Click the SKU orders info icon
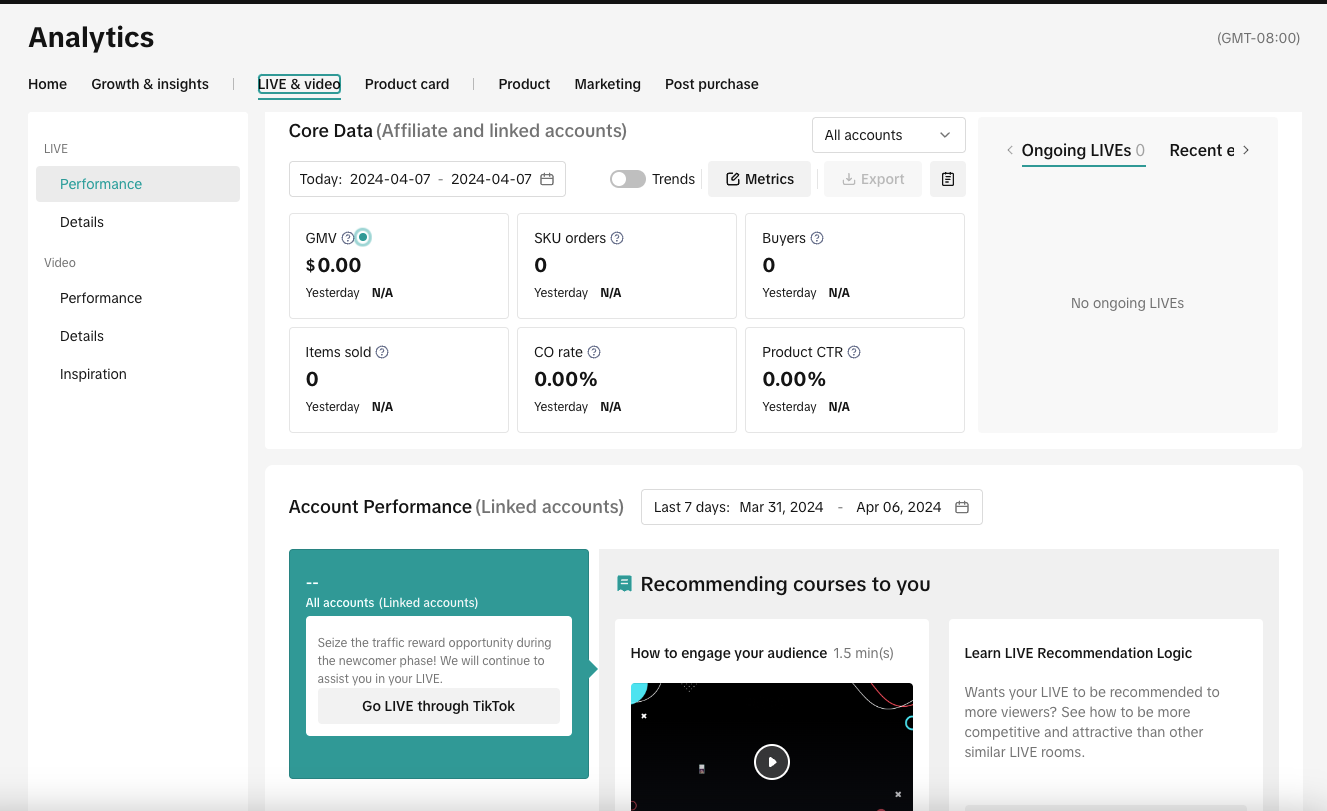The image size is (1327, 811). (x=617, y=238)
